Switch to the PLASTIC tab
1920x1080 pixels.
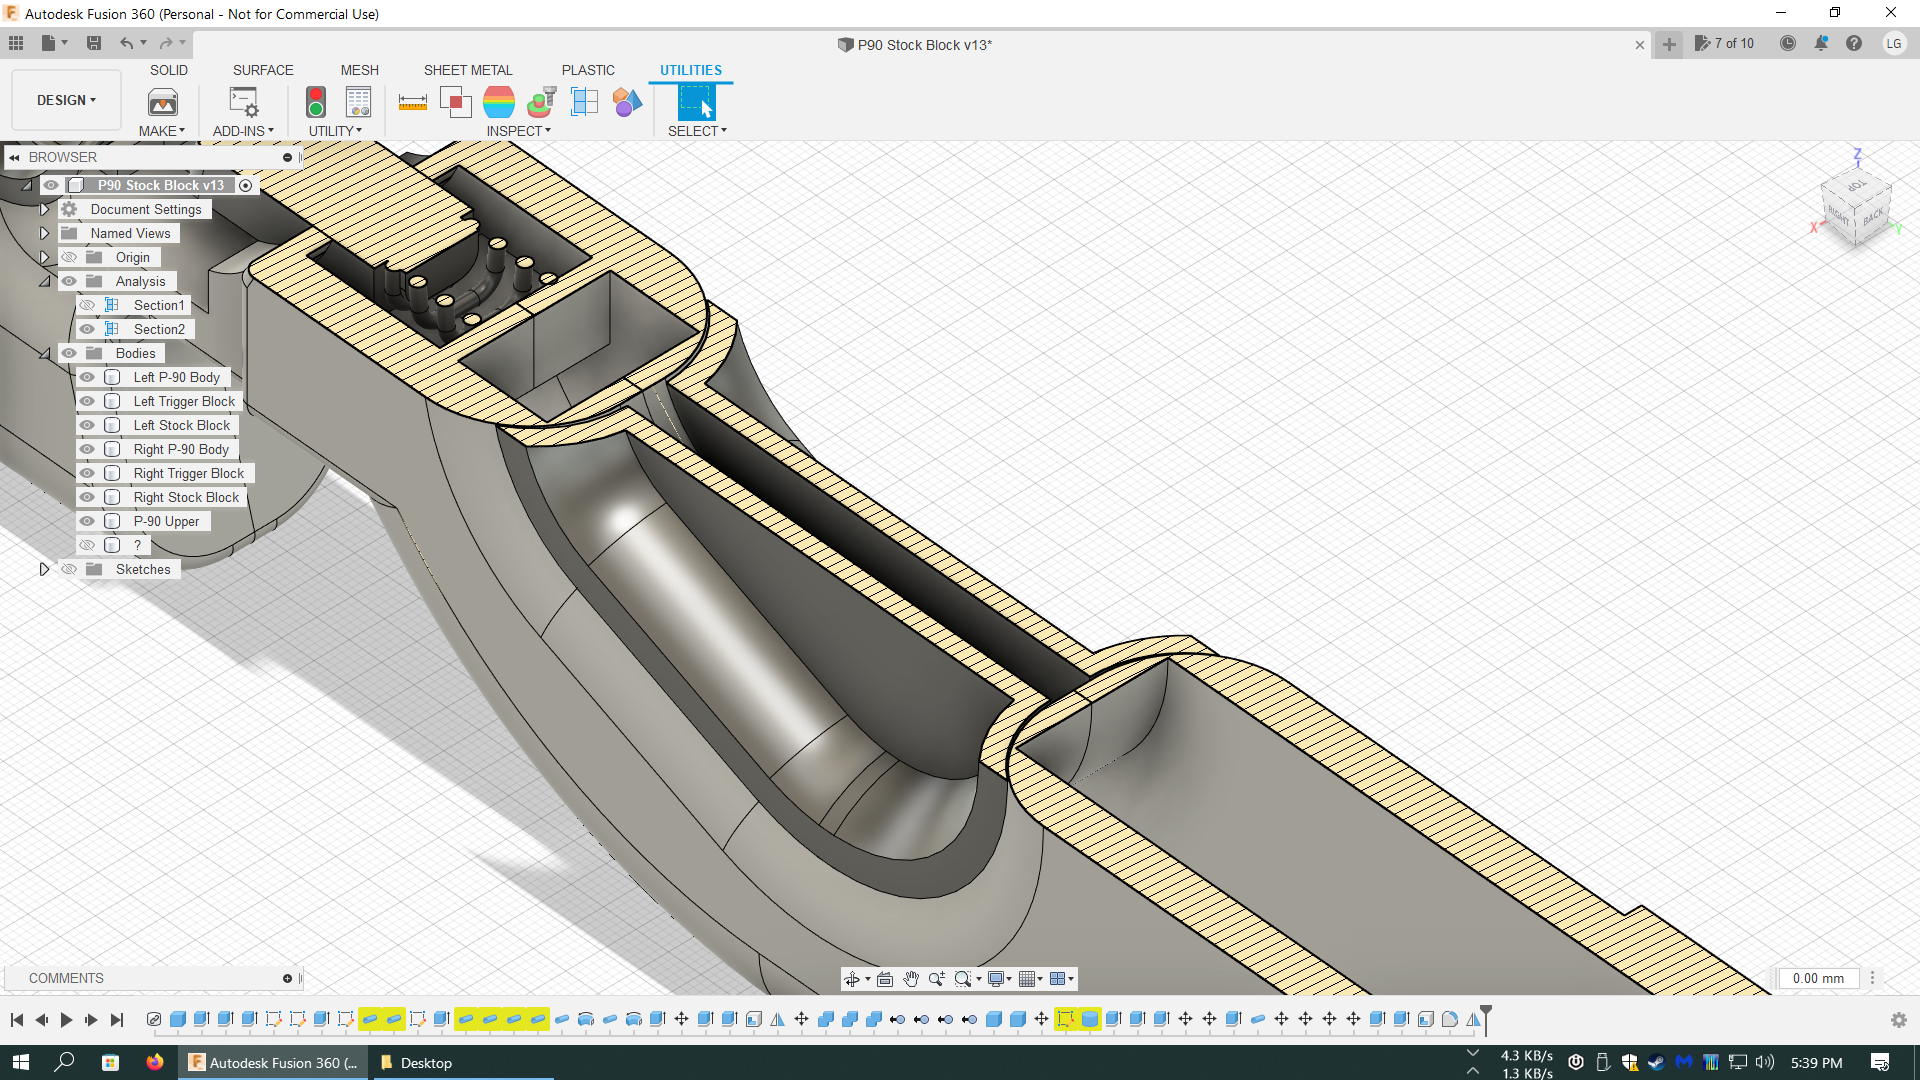pos(588,70)
